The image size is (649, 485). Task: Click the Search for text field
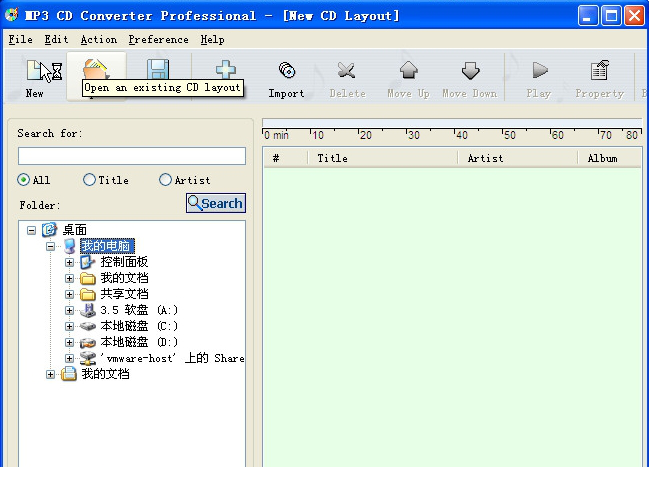(x=132, y=156)
